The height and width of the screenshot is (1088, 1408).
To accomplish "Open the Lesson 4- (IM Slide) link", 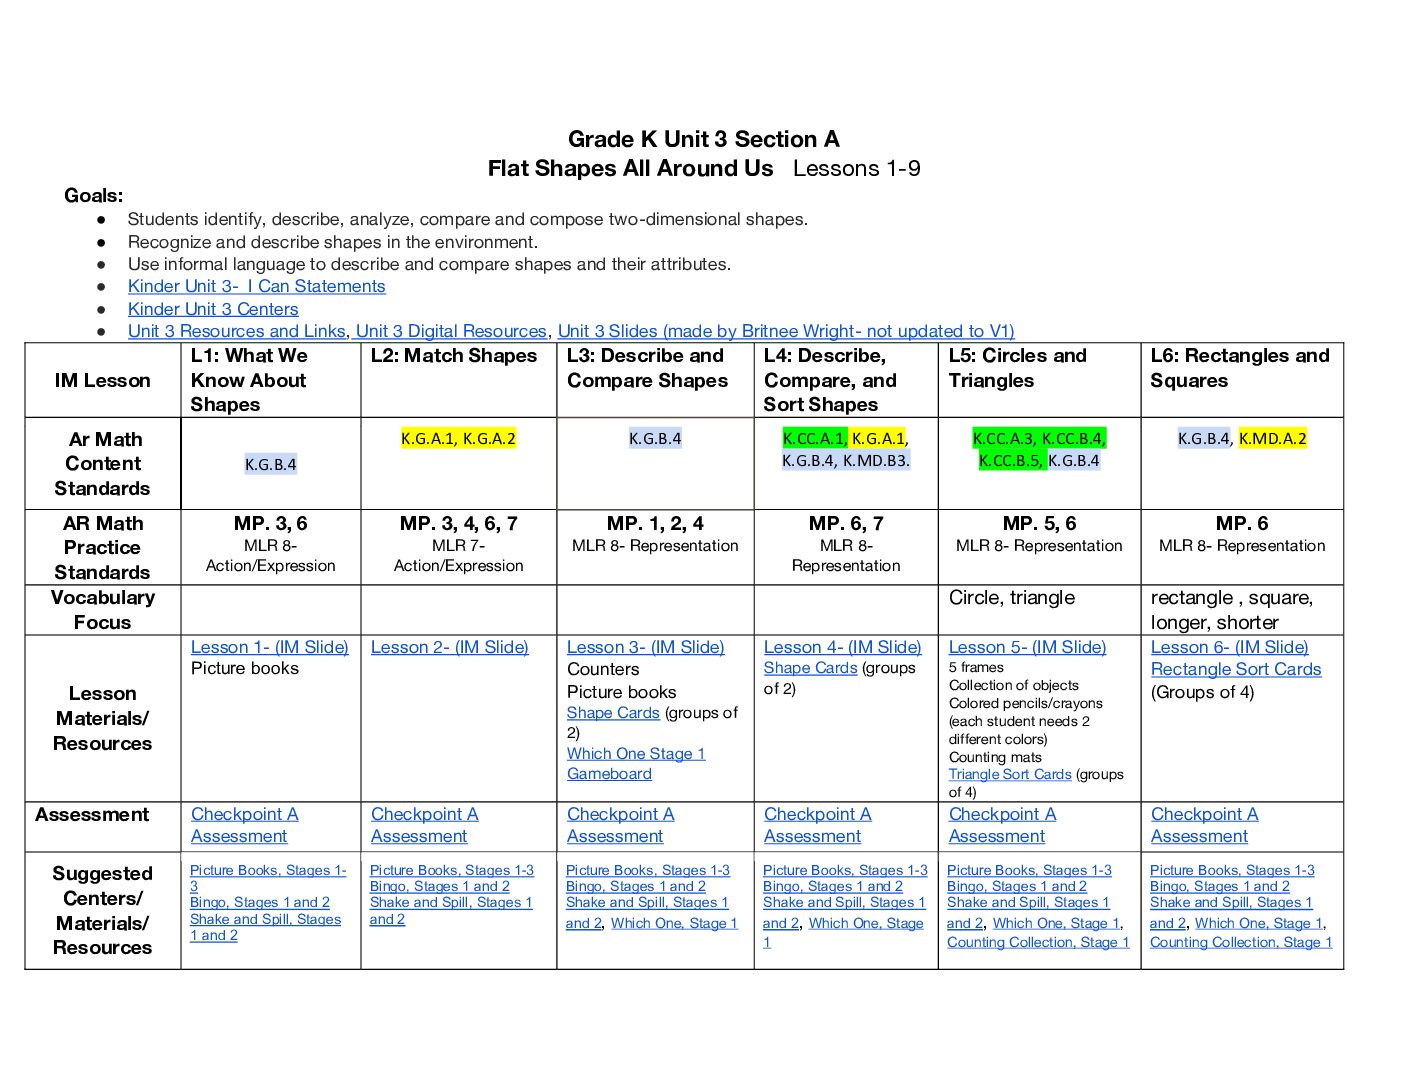I will 843,647.
